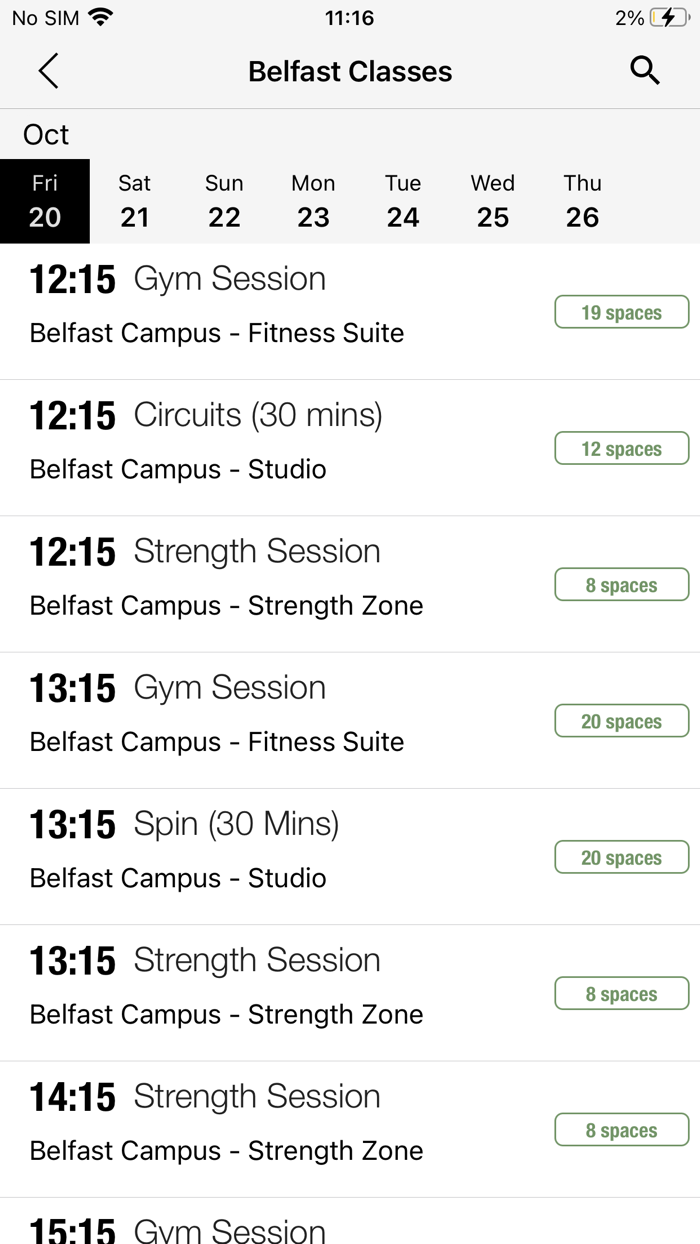Screen dimensions: 700x1244
Task: Tap 19 spaces for the 12:15 Gym Session
Action: point(621,311)
